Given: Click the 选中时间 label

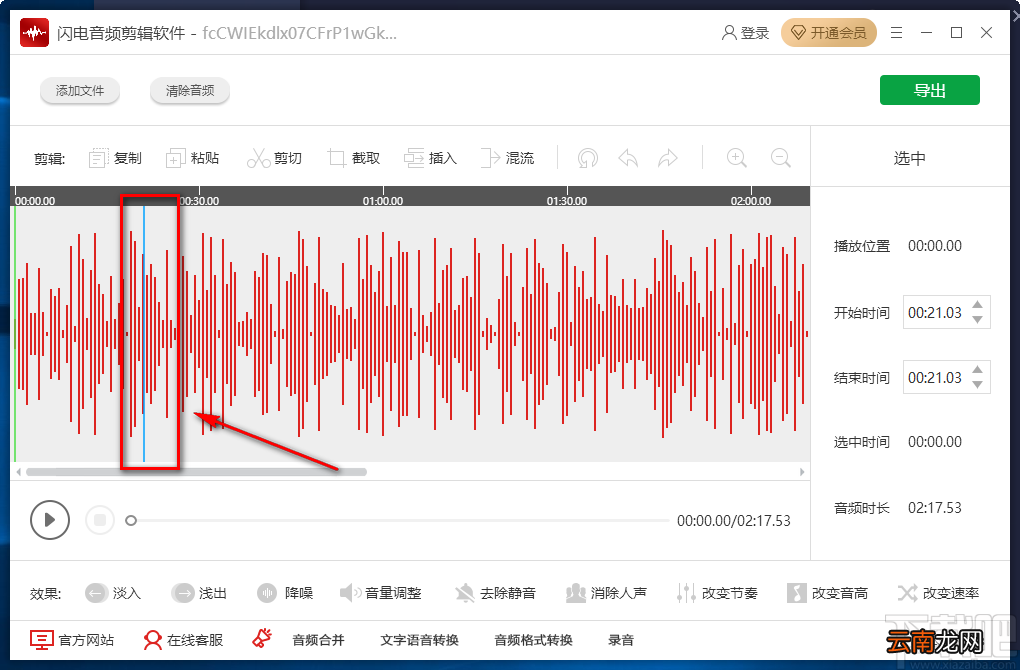Looking at the screenshot, I should tap(861, 442).
